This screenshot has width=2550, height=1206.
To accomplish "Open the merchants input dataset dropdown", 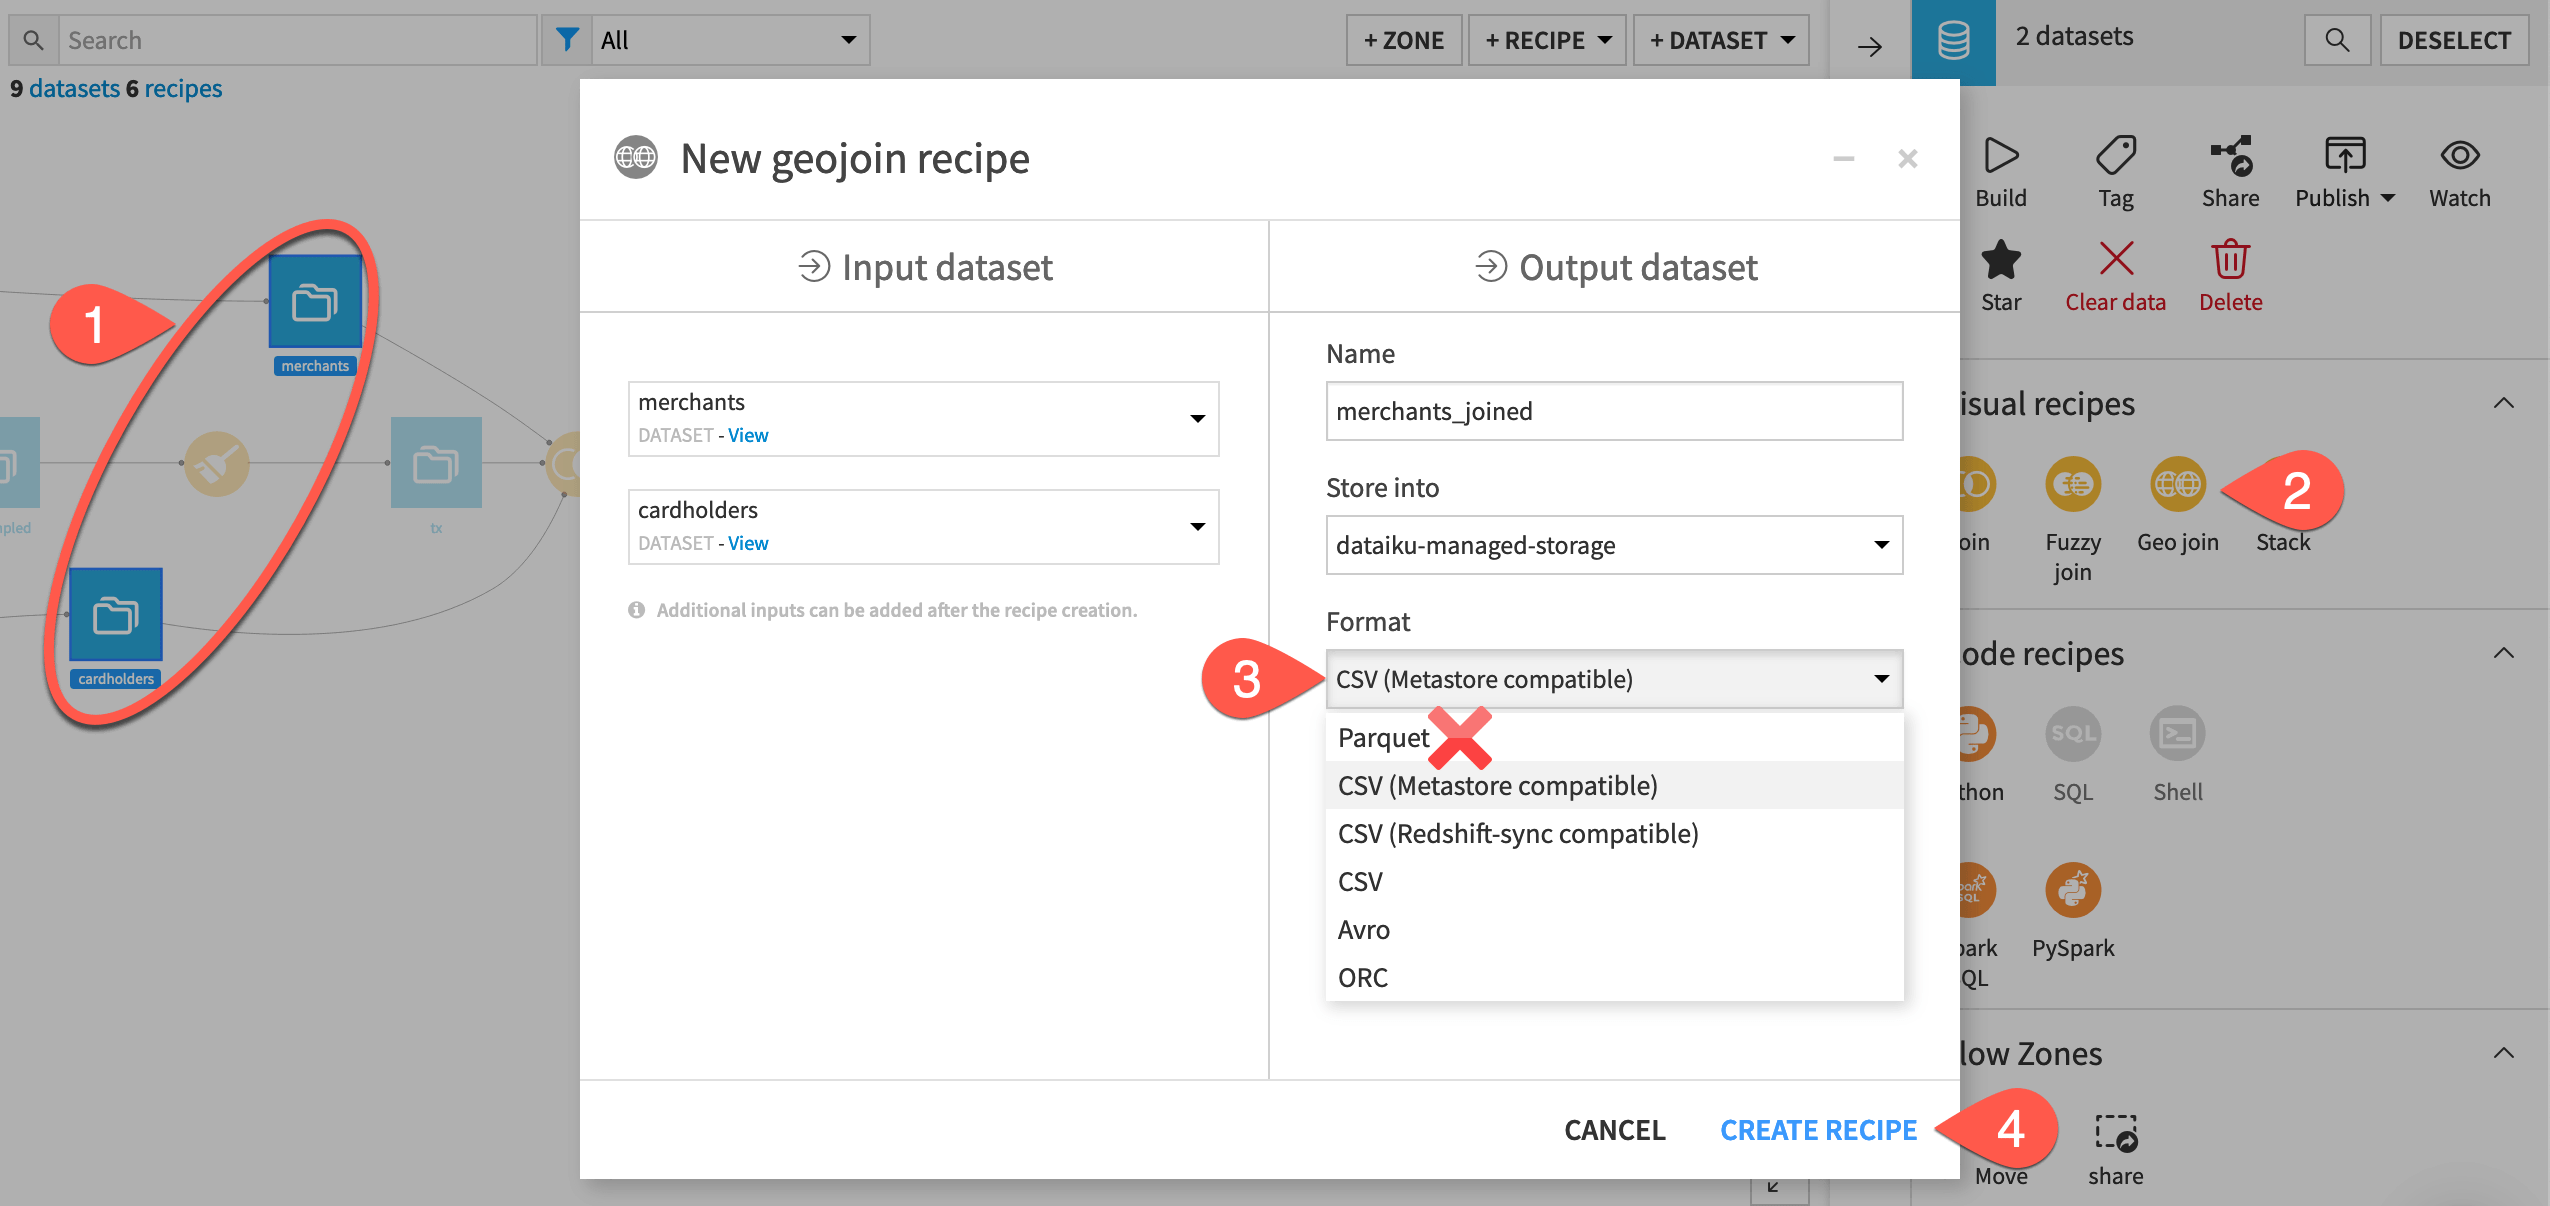I will tap(923, 419).
